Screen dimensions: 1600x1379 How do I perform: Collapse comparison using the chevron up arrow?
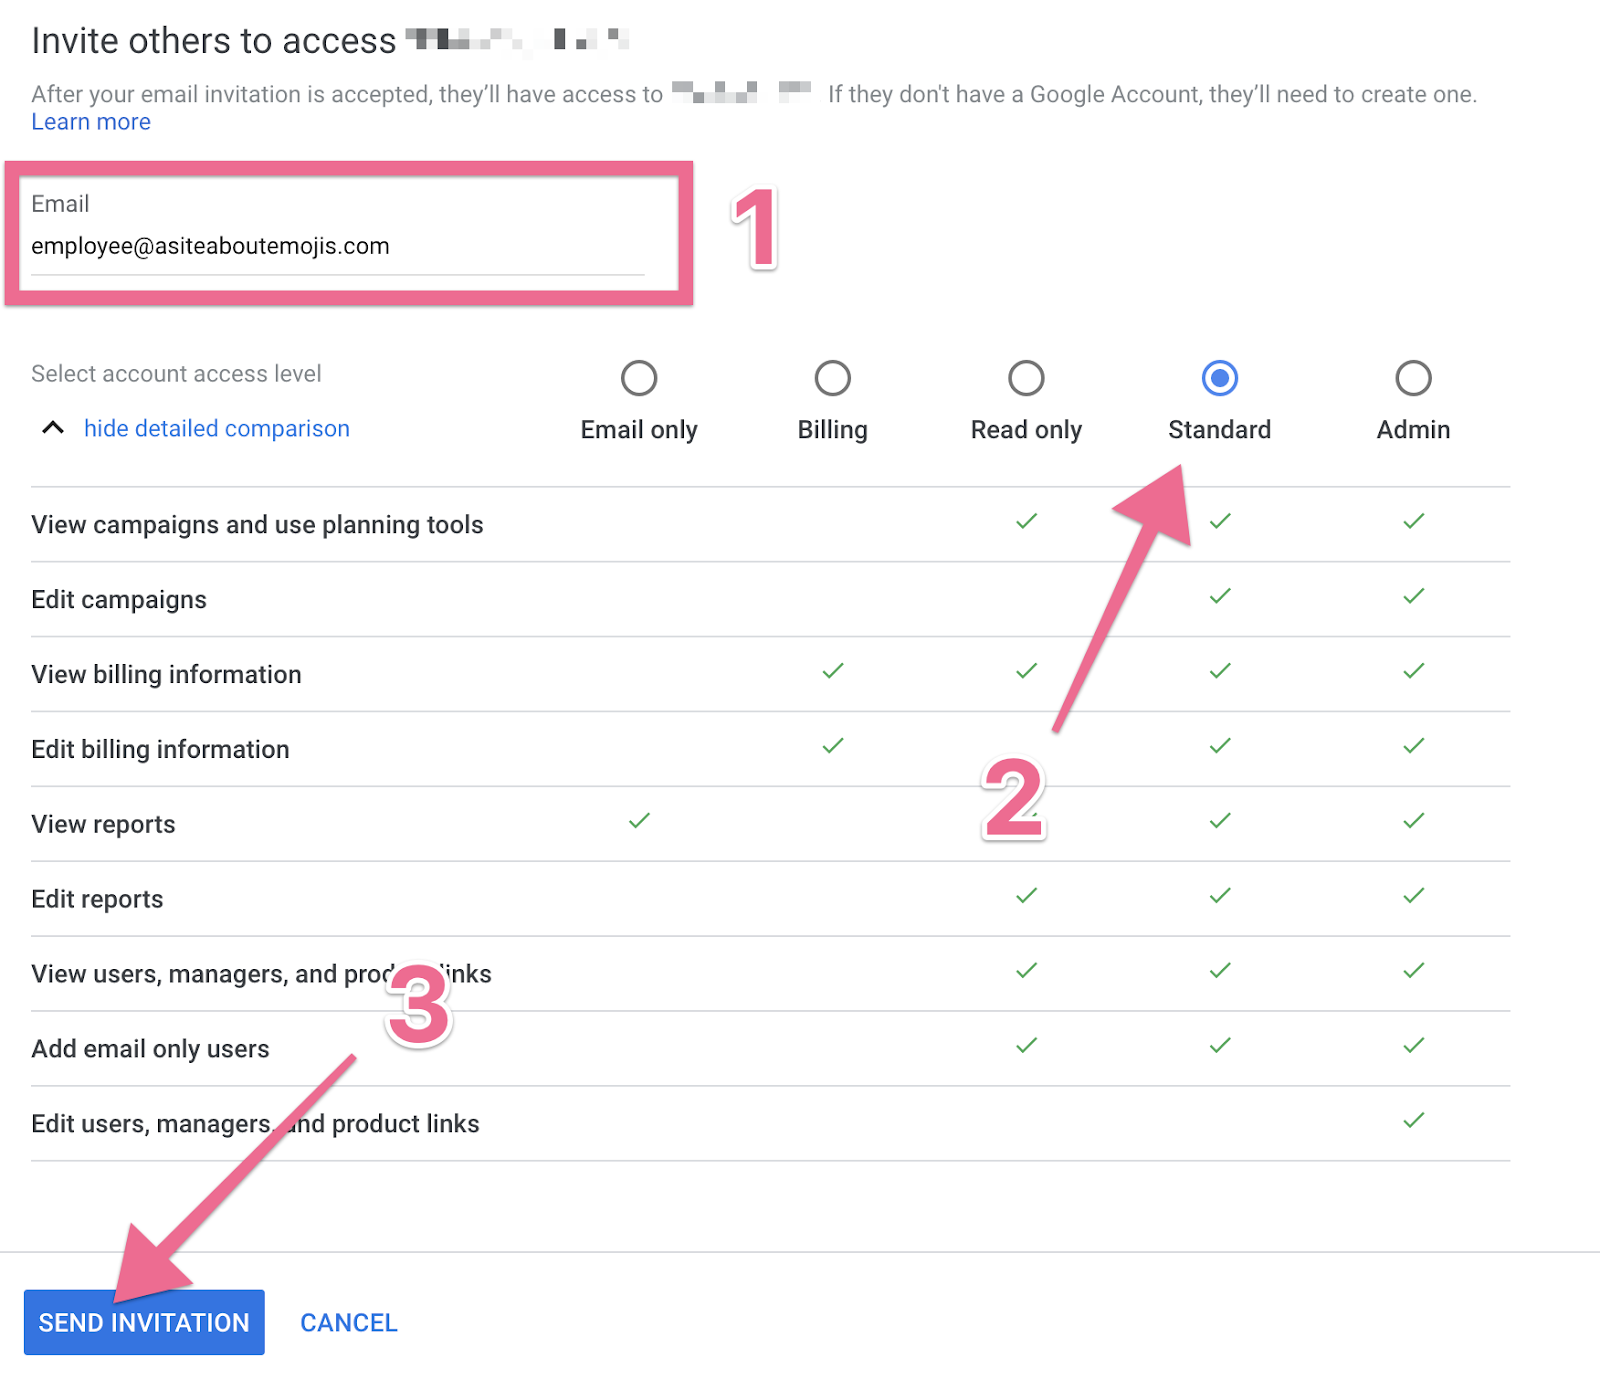pyautogui.click(x=53, y=428)
